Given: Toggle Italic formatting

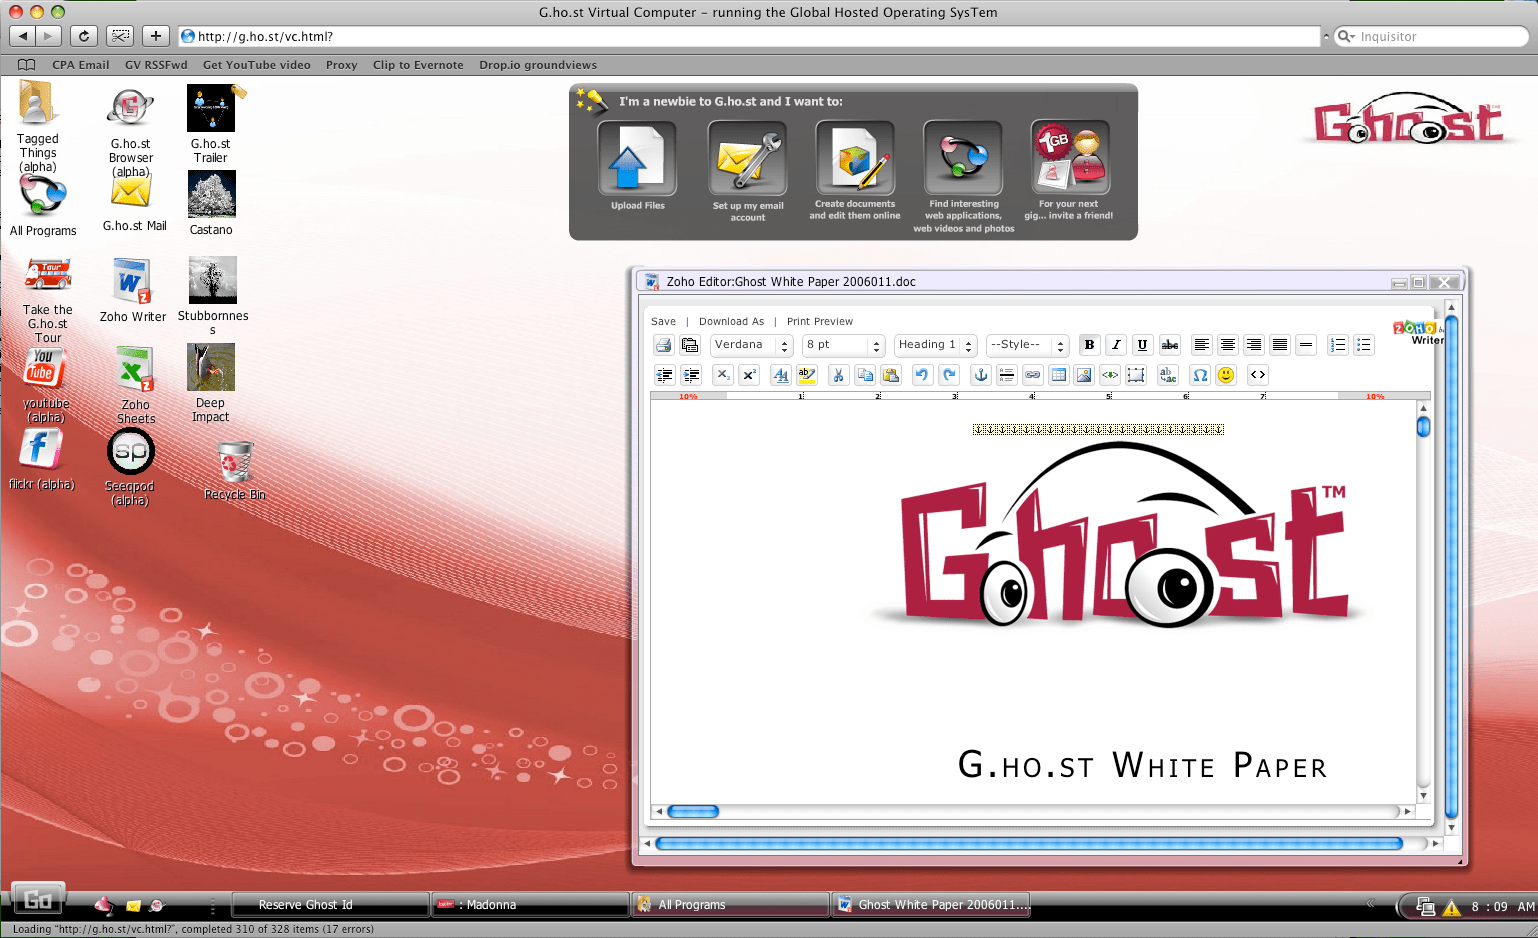Looking at the screenshot, I should [x=1116, y=345].
